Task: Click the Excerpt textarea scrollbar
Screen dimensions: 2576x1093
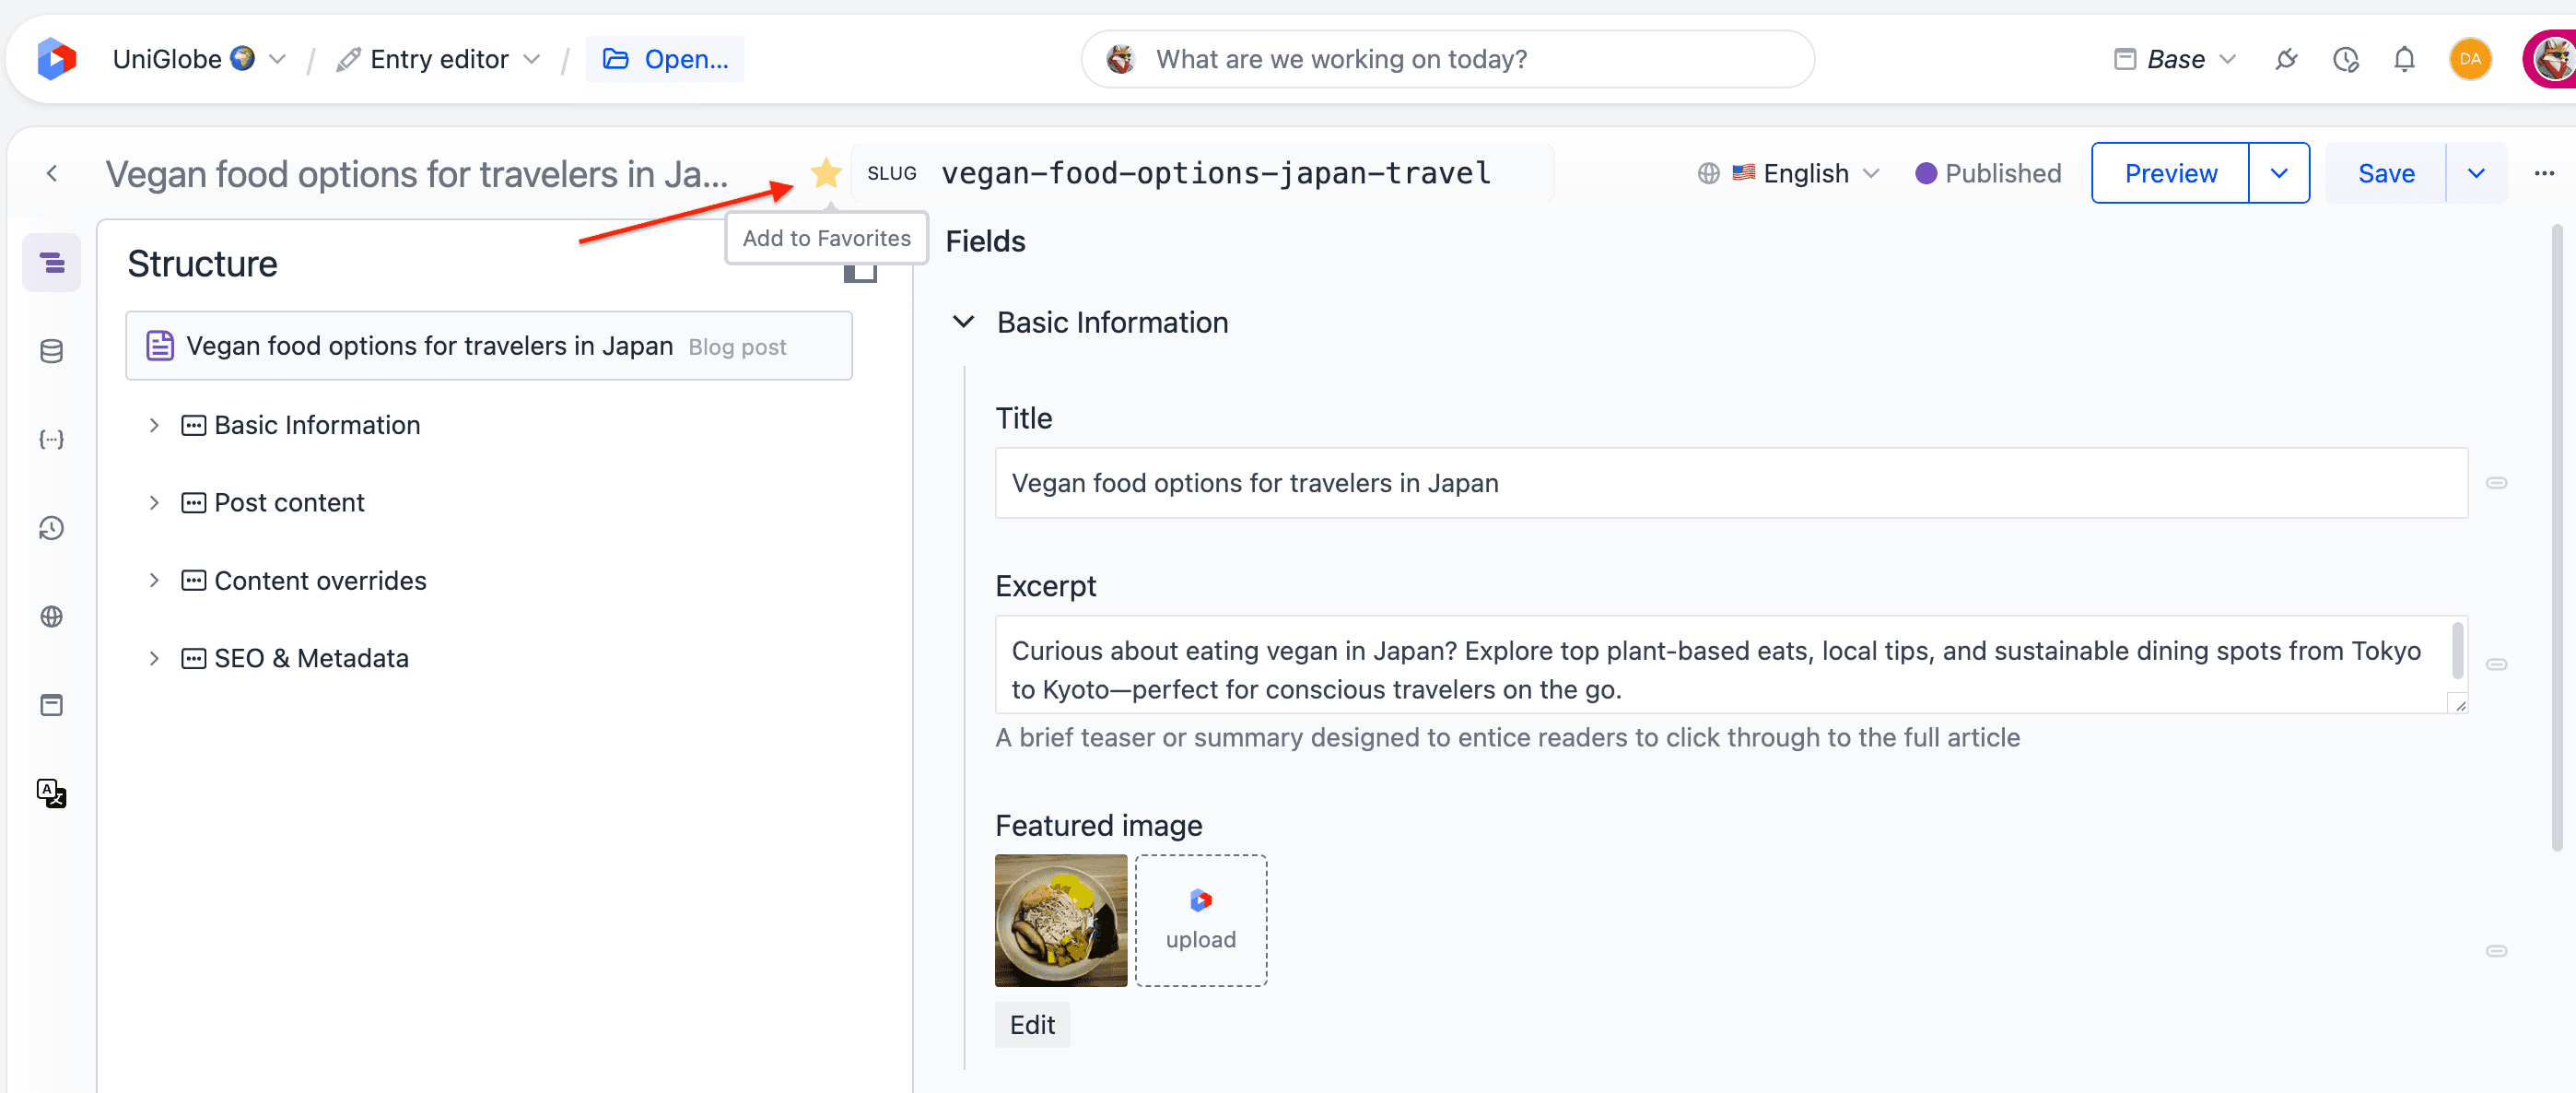Action: (x=2457, y=650)
